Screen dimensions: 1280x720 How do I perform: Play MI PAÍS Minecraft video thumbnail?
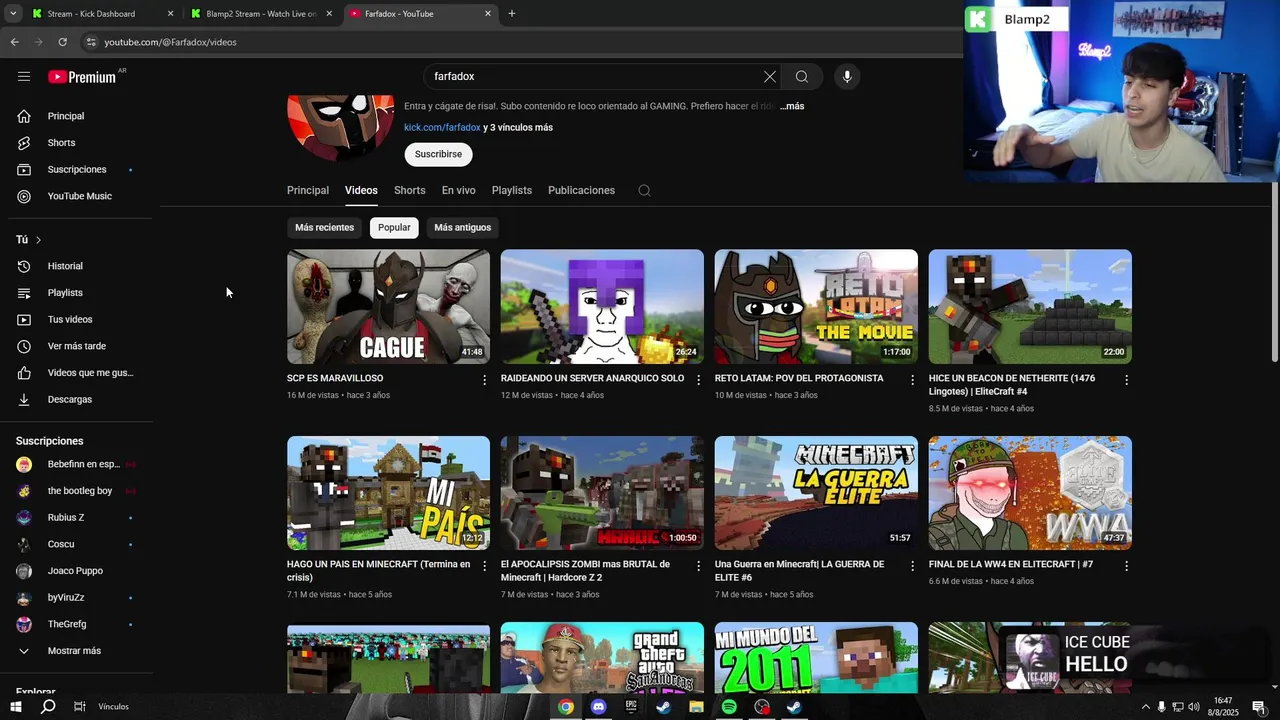(x=388, y=493)
